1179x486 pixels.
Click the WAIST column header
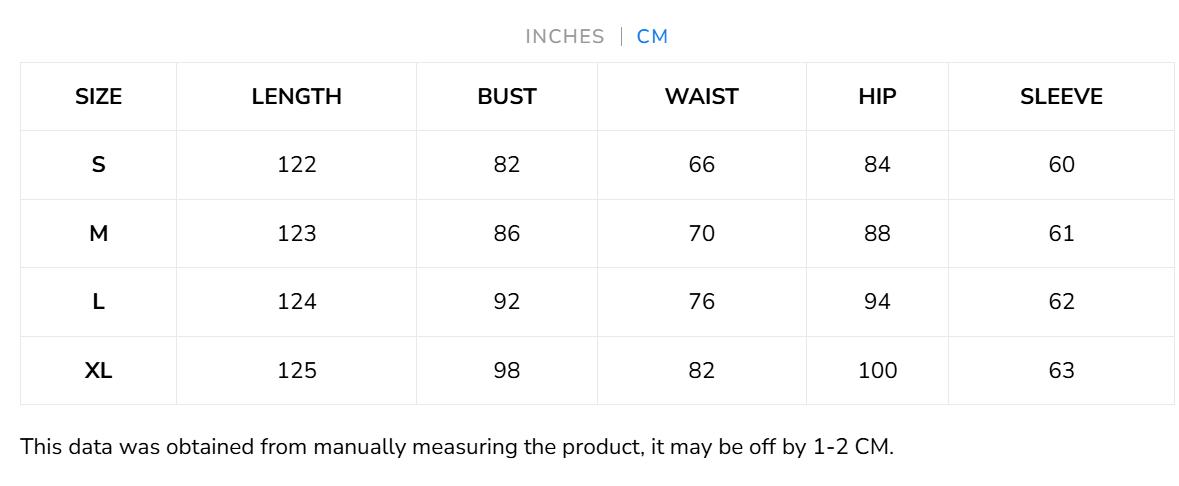click(x=701, y=97)
